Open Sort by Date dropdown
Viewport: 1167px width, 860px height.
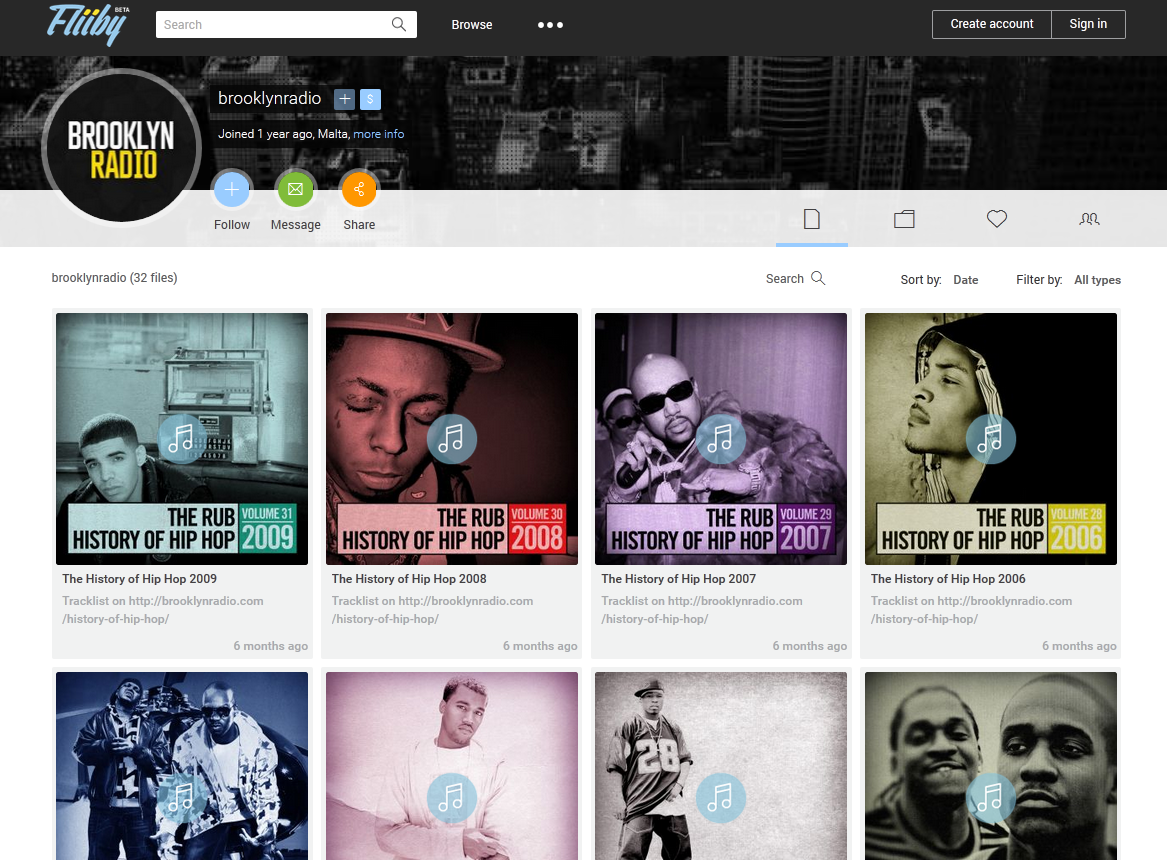[965, 280]
